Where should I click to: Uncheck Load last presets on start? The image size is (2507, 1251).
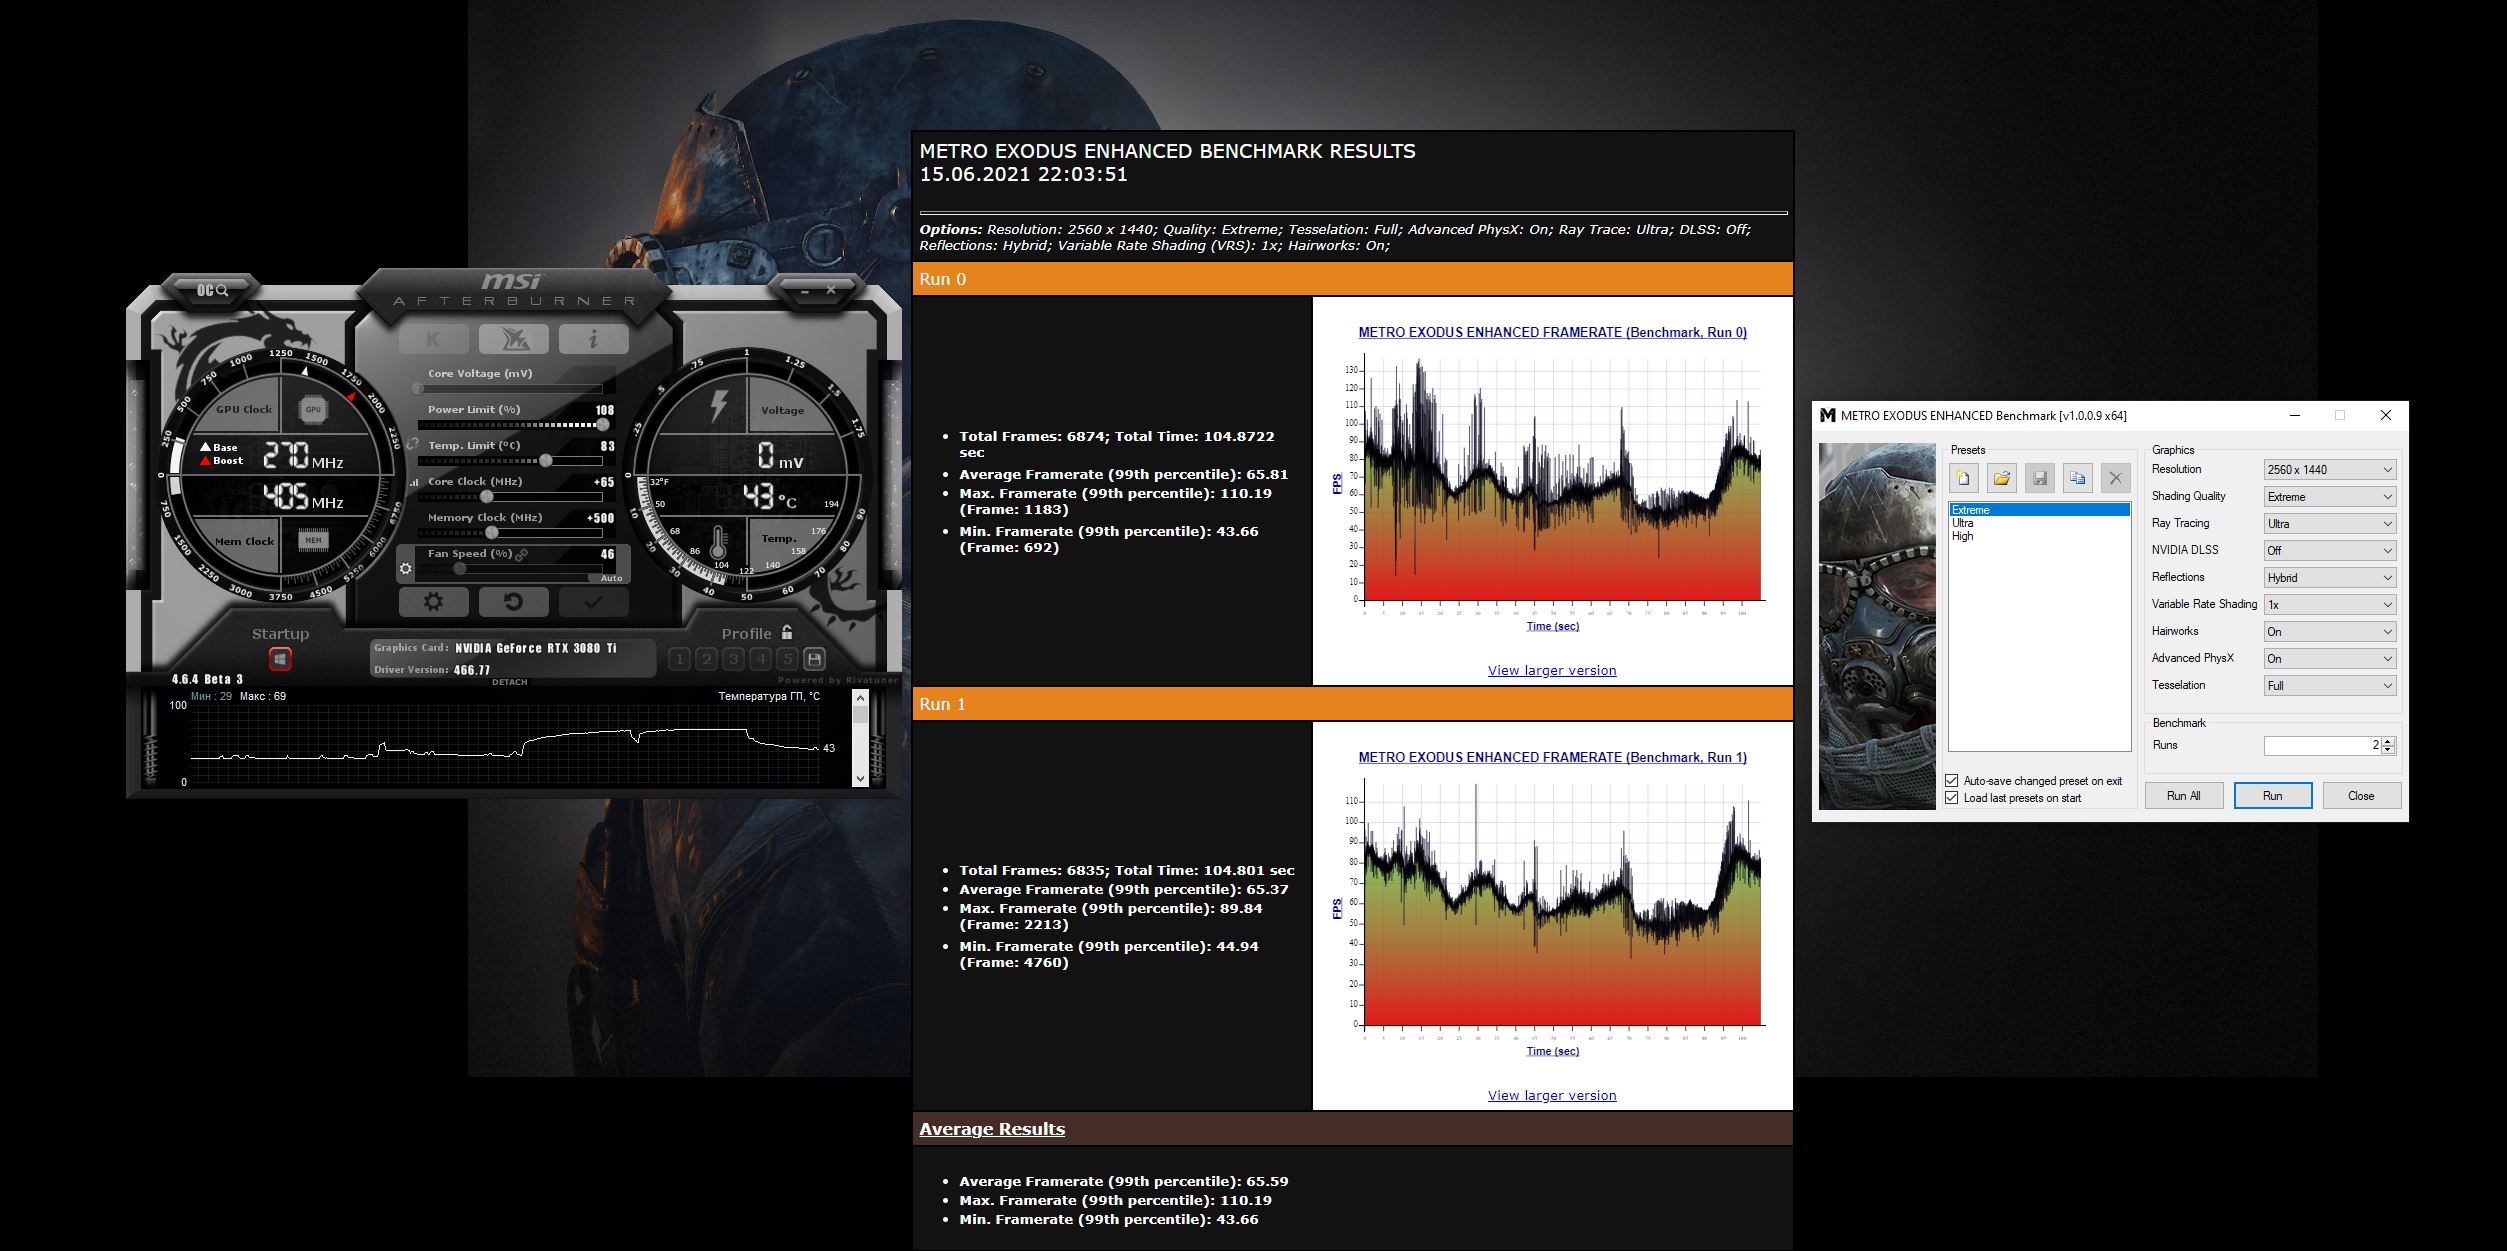click(x=1952, y=797)
